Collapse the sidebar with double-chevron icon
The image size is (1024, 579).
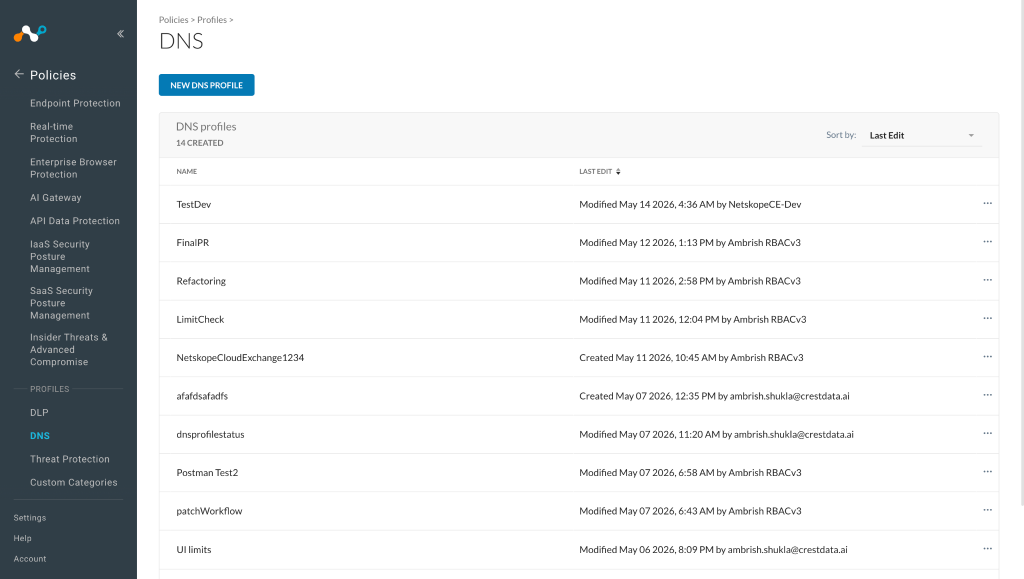click(120, 34)
